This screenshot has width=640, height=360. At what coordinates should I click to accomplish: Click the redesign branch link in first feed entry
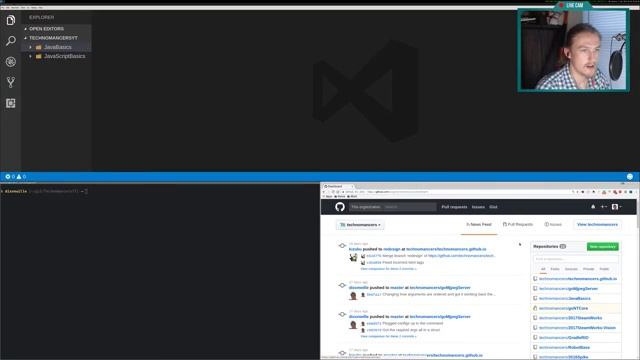click(391, 249)
